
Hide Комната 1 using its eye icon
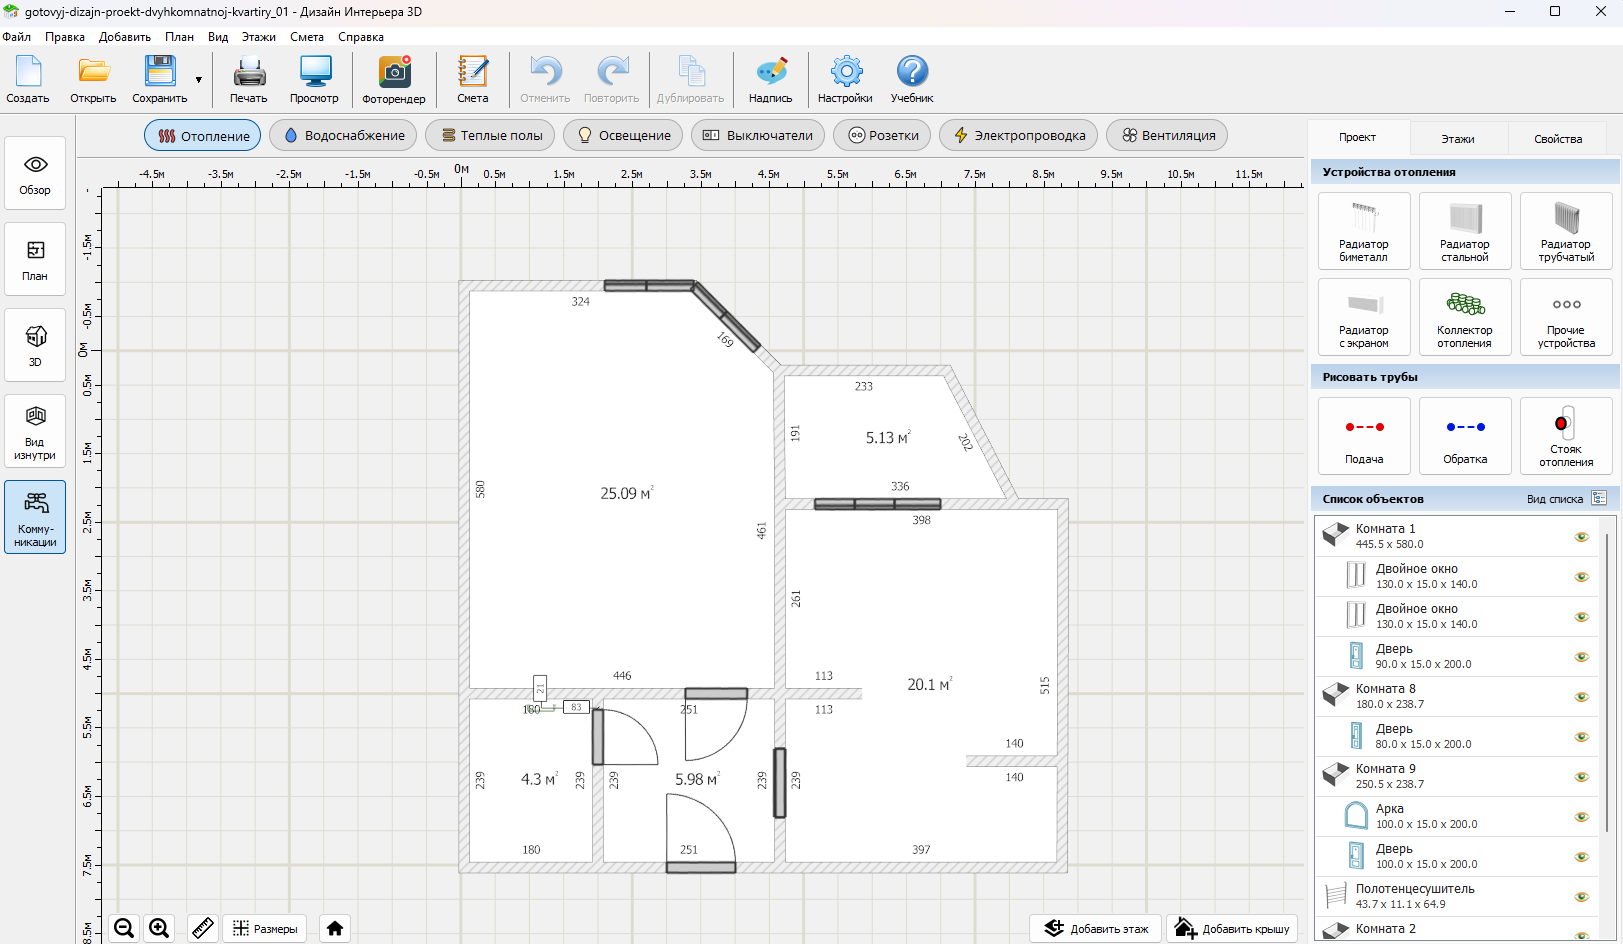(1582, 537)
